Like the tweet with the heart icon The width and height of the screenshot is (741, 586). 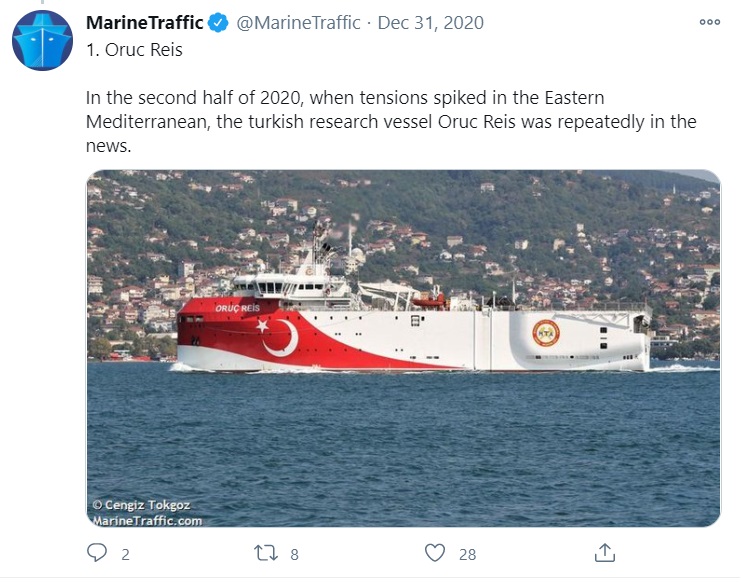[434, 552]
